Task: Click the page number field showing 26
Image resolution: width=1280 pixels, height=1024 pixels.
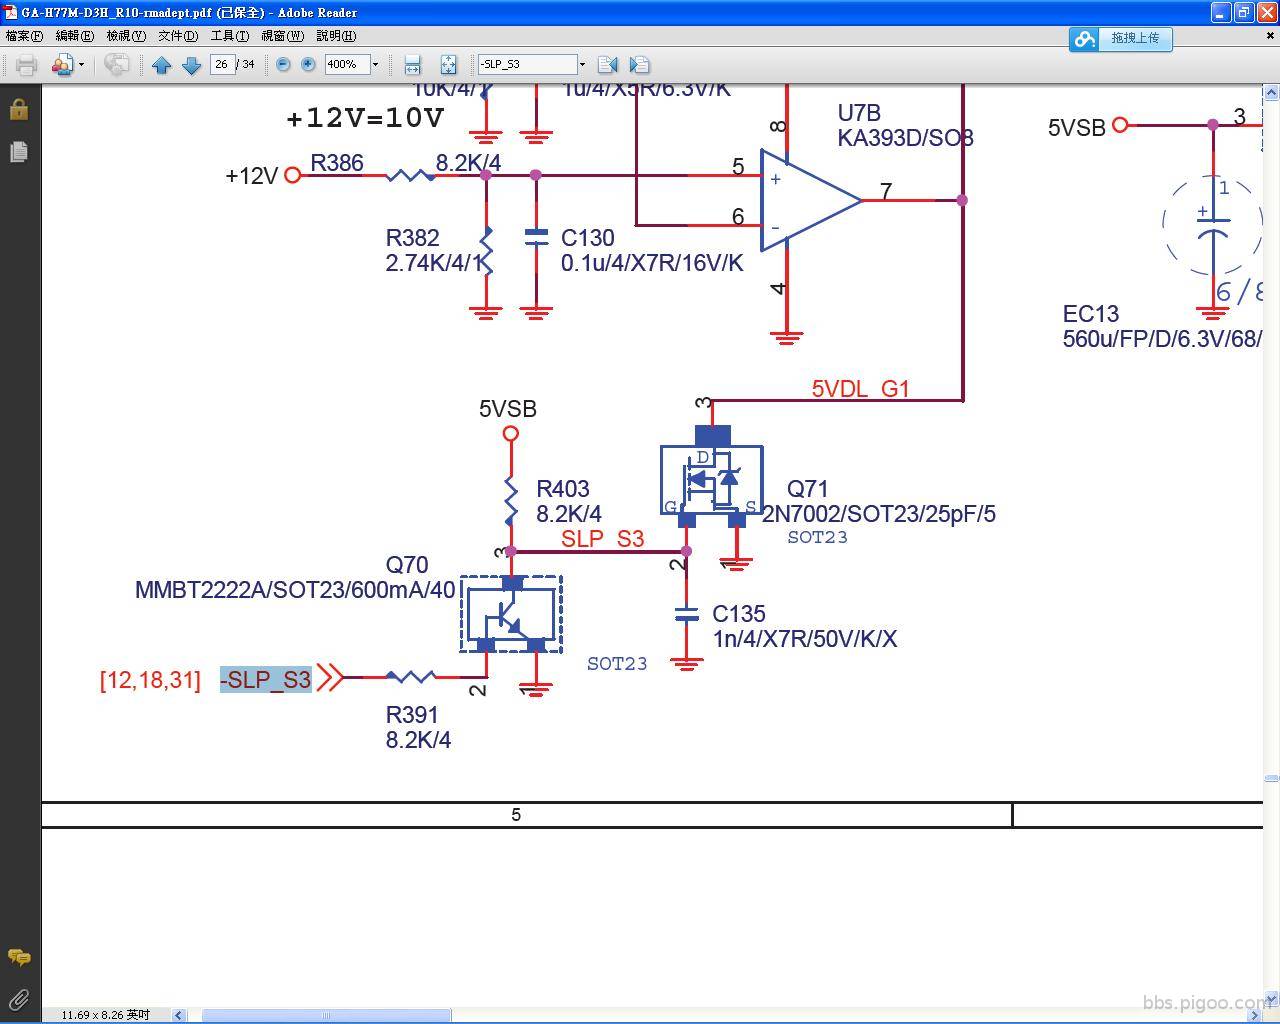Action: click(222, 64)
